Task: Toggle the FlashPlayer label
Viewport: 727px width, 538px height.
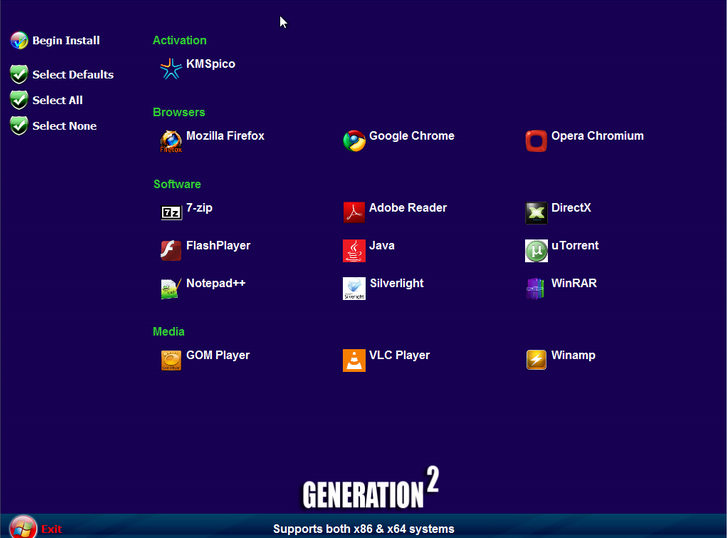Action: (x=218, y=246)
